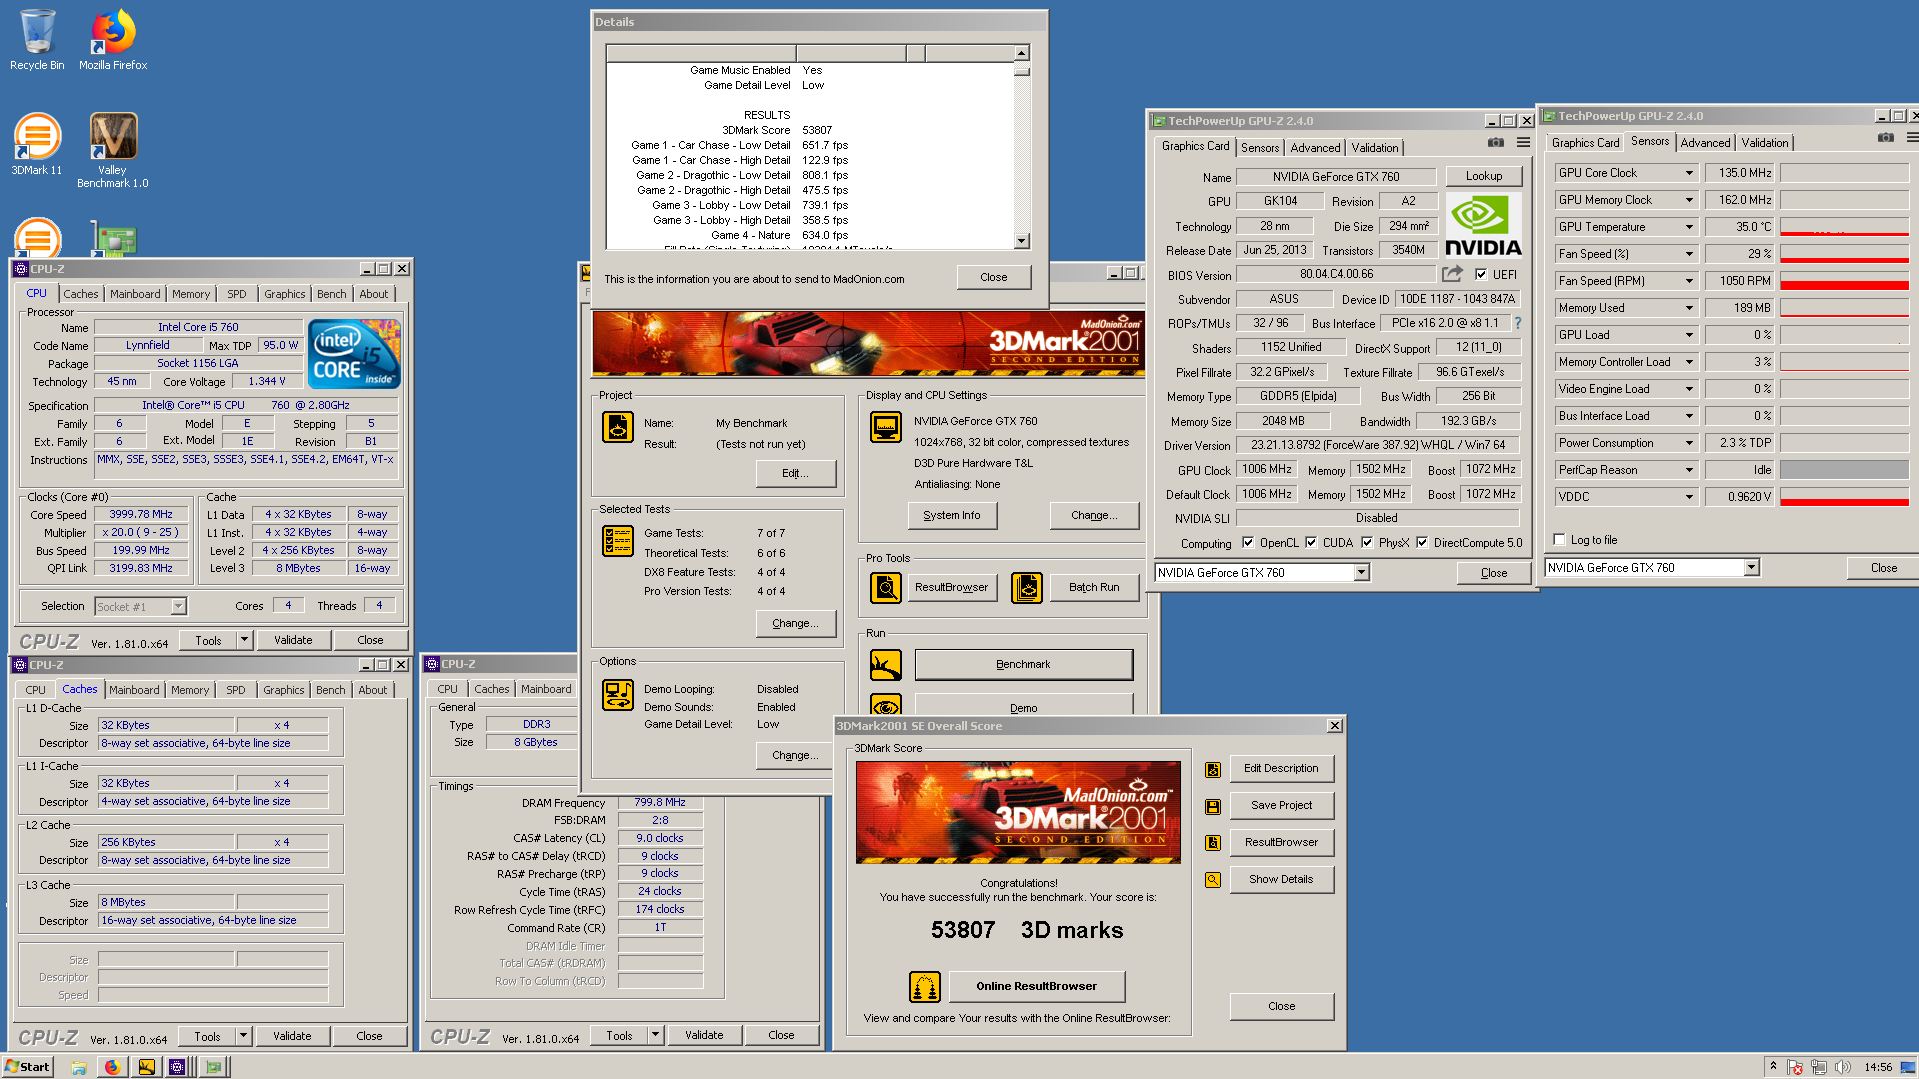The image size is (1919, 1079).
Task: Click the Benchmark run icon in 3DMark2001
Action: point(885,664)
